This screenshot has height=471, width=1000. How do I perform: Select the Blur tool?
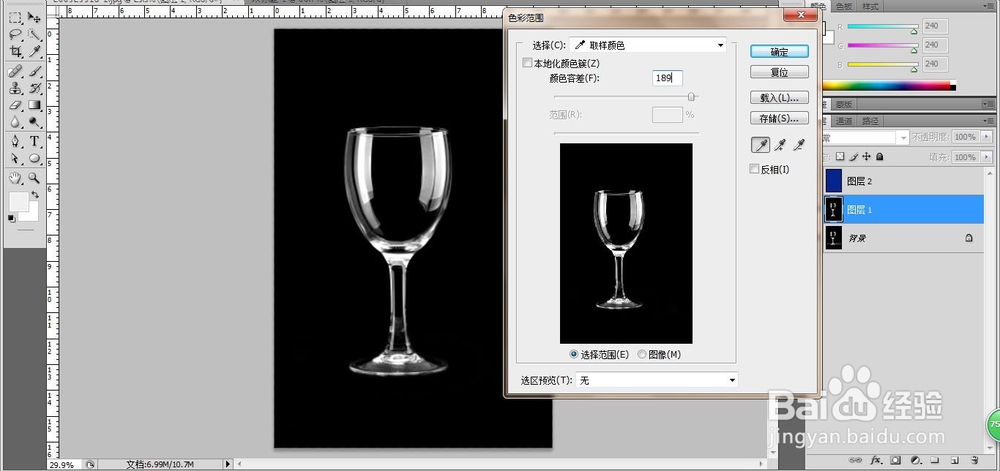click(x=15, y=122)
